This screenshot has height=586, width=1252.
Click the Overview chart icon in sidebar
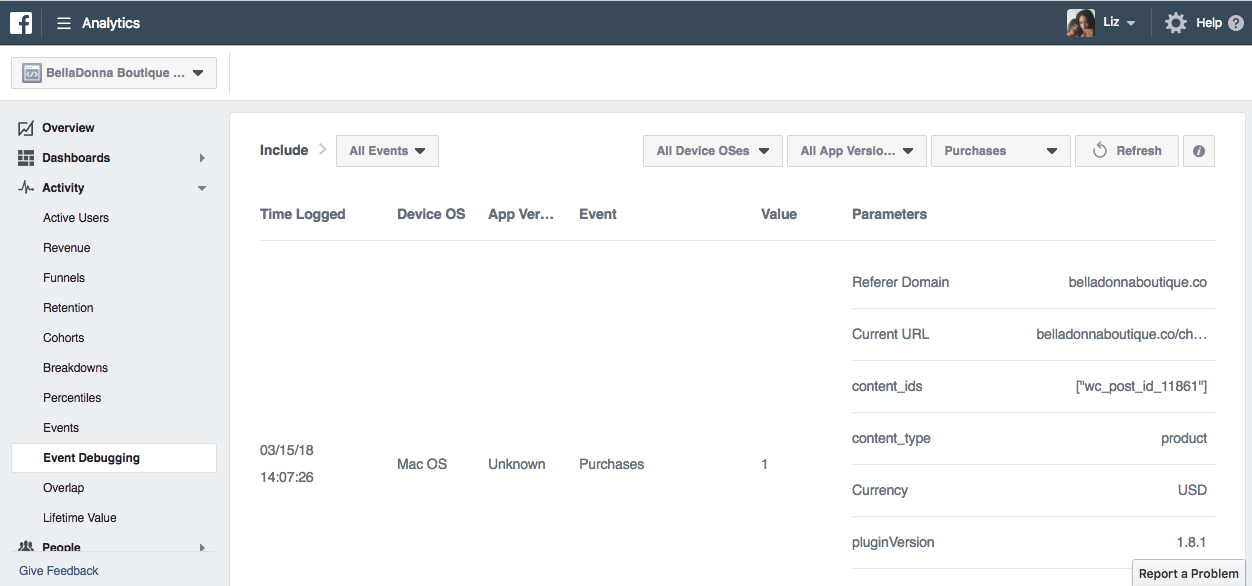[26, 128]
